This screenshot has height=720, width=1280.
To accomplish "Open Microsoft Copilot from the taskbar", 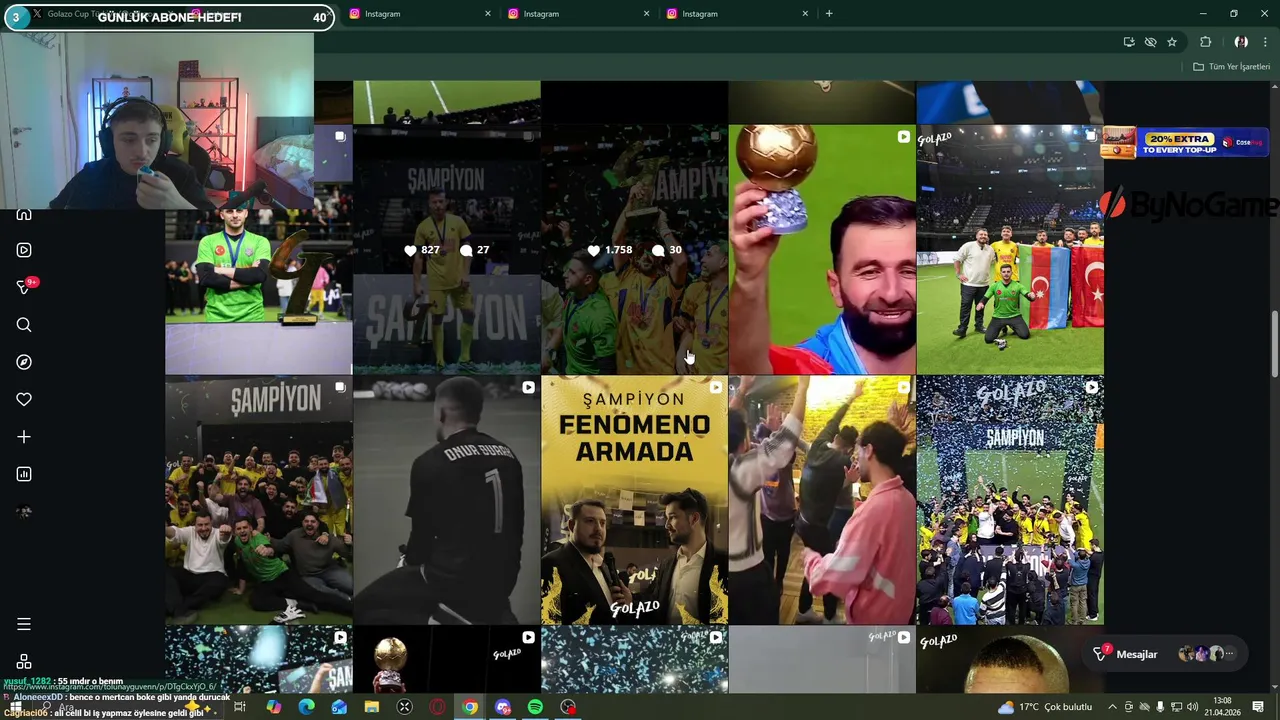I will pyautogui.click(x=273, y=707).
